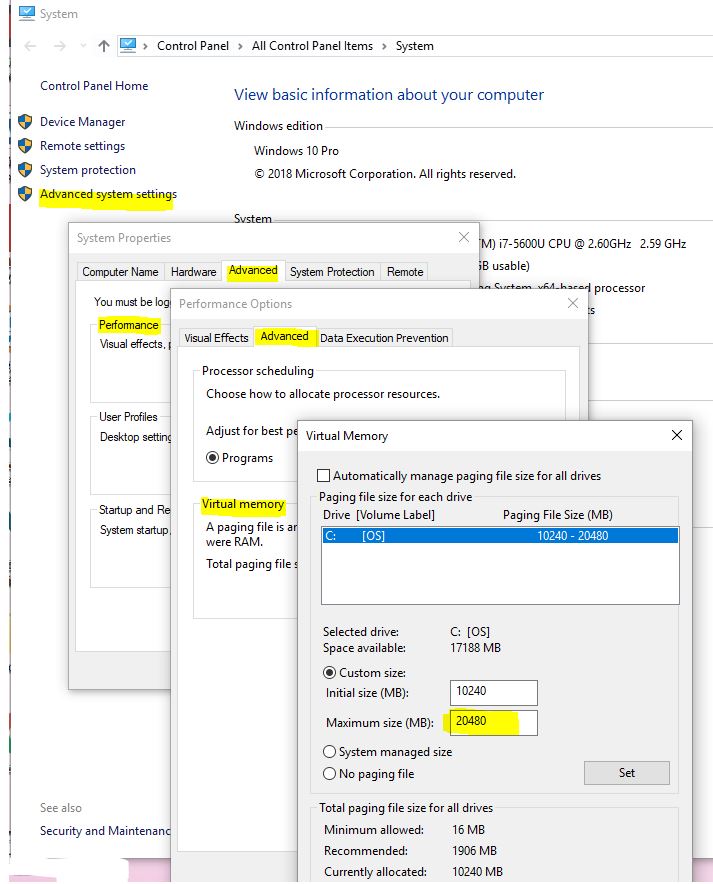The width and height of the screenshot is (713, 884).
Task: Select drive C: [OS] in paging list
Action: [x=500, y=536]
